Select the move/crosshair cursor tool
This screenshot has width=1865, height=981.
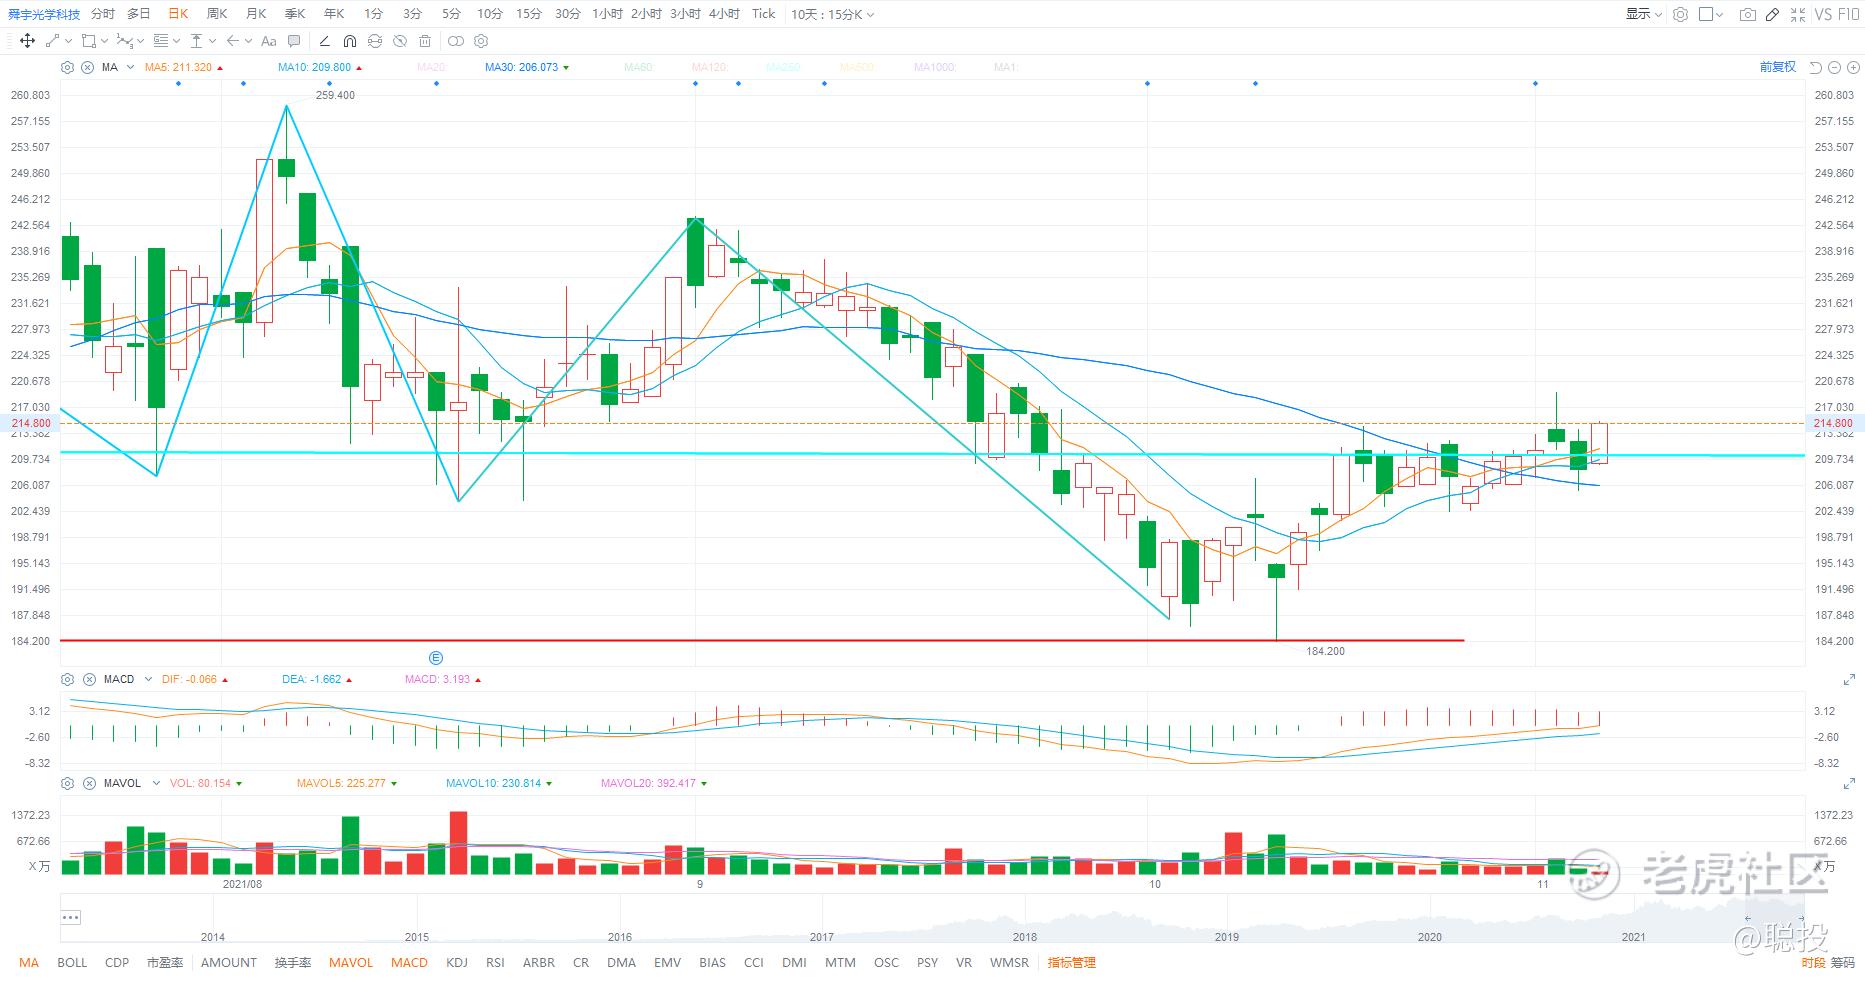(x=27, y=41)
